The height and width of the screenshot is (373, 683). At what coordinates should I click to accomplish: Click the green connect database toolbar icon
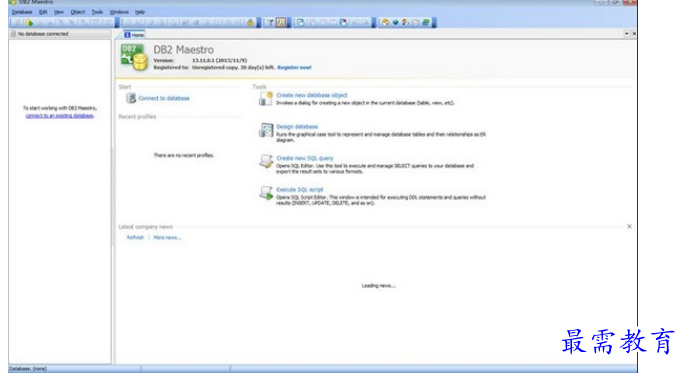coord(29,22)
